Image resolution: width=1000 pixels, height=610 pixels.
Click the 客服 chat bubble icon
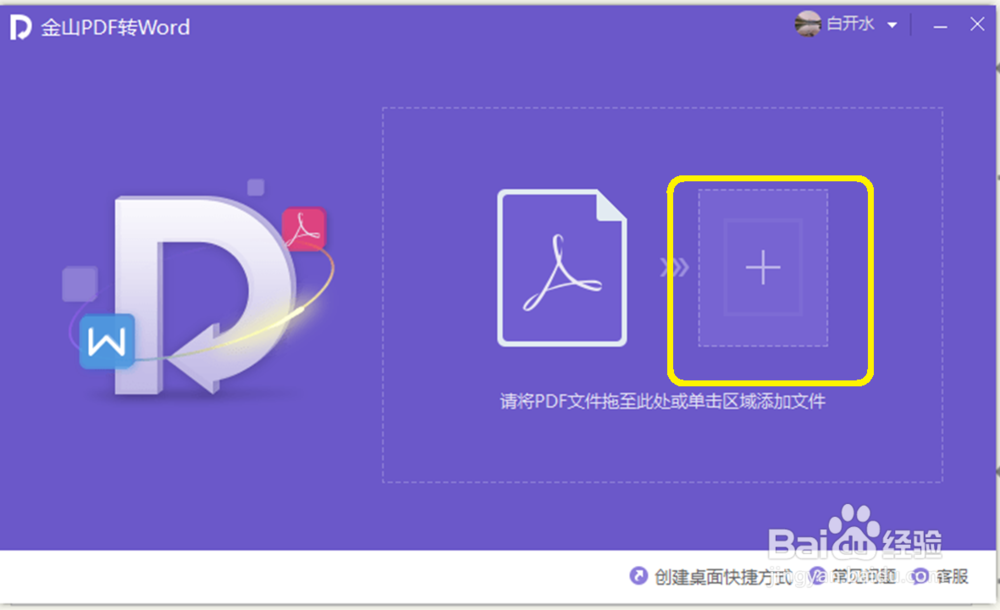click(919, 576)
